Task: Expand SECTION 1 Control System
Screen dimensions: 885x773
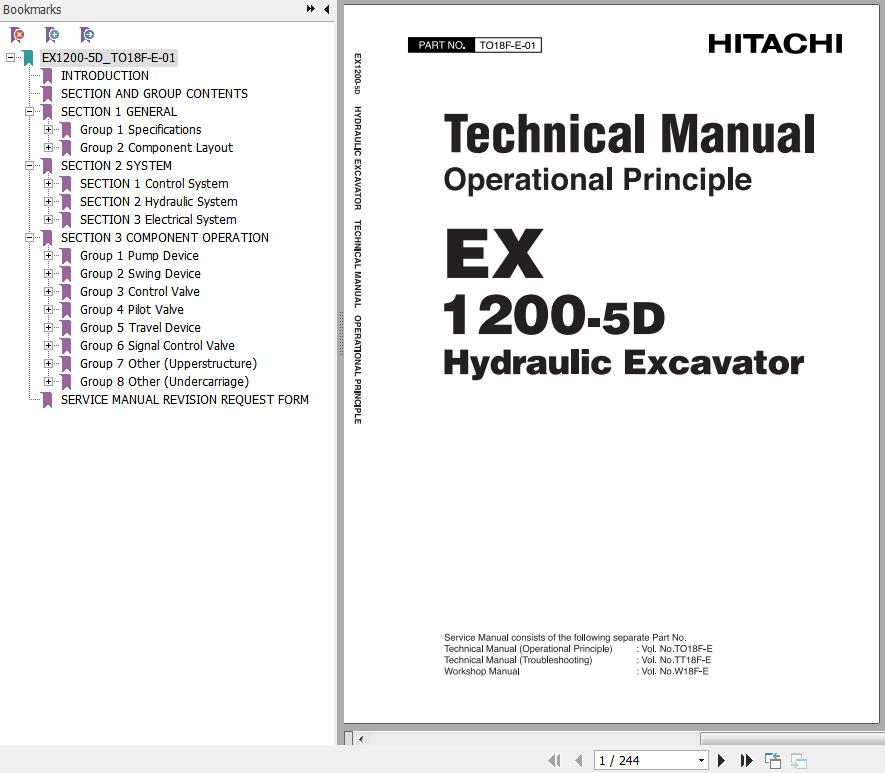Action: tap(49, 184)
